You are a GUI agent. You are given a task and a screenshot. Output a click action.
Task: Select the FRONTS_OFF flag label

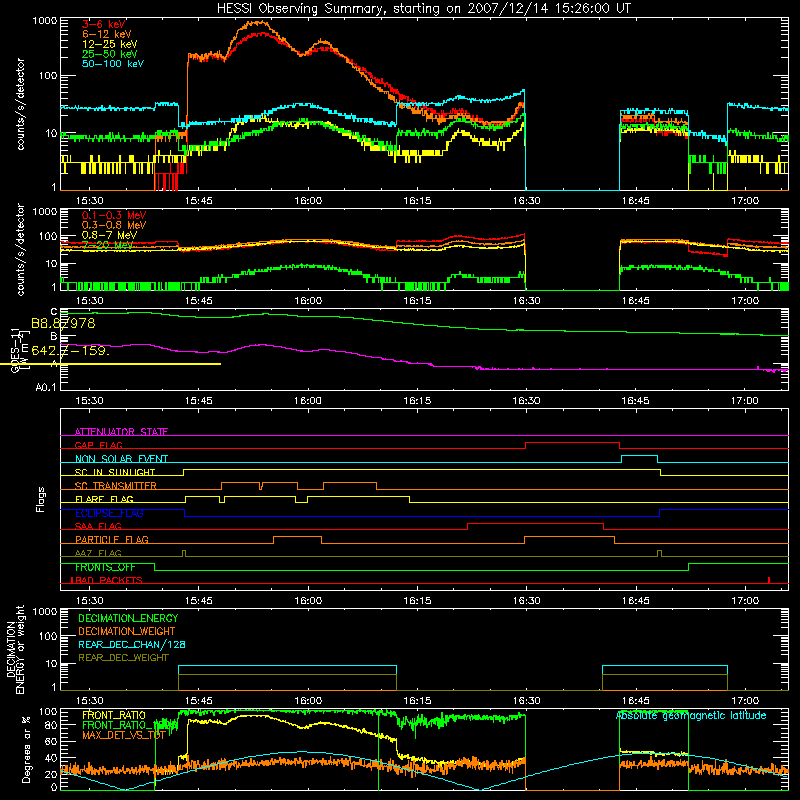point(105,567)
